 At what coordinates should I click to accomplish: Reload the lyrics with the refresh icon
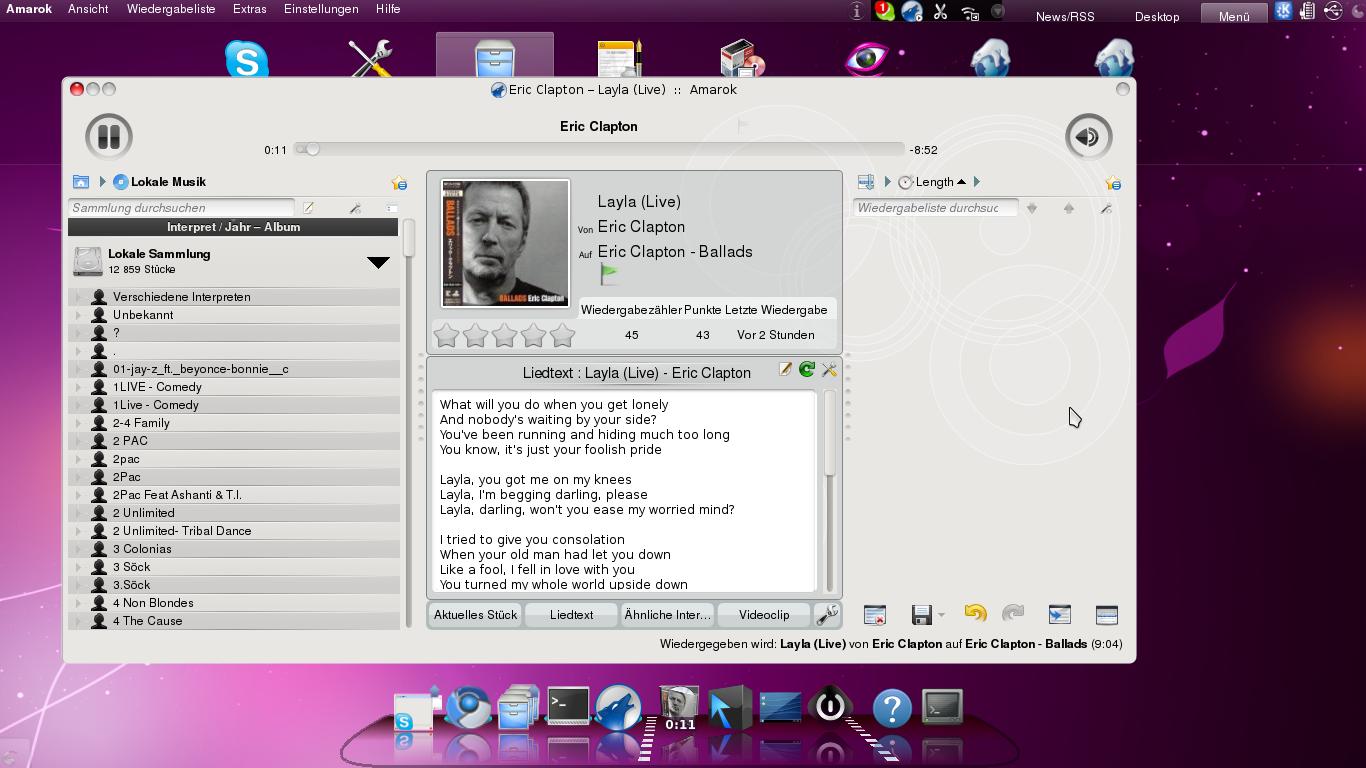pyautogui.click(x=807, y=370)
